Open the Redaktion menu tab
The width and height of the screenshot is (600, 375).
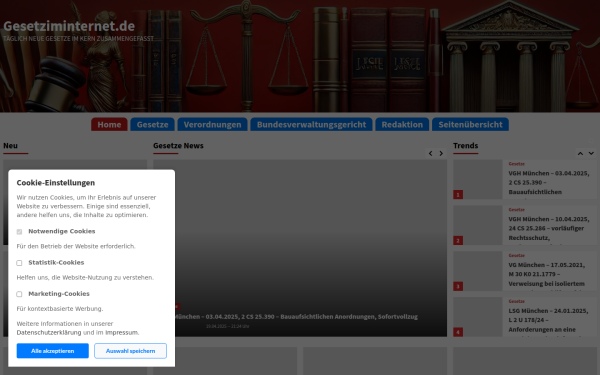point(402,124)
